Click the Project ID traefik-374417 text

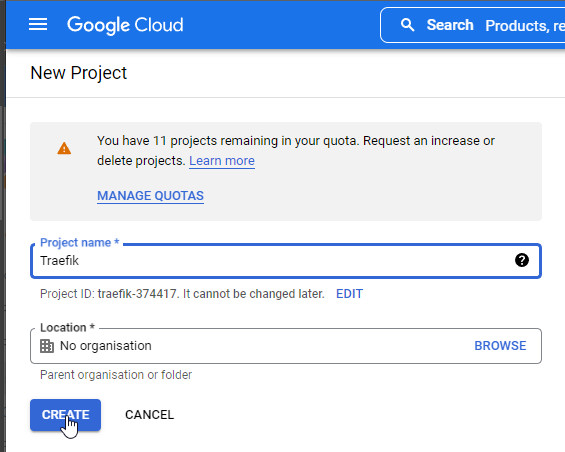[137, 294]
